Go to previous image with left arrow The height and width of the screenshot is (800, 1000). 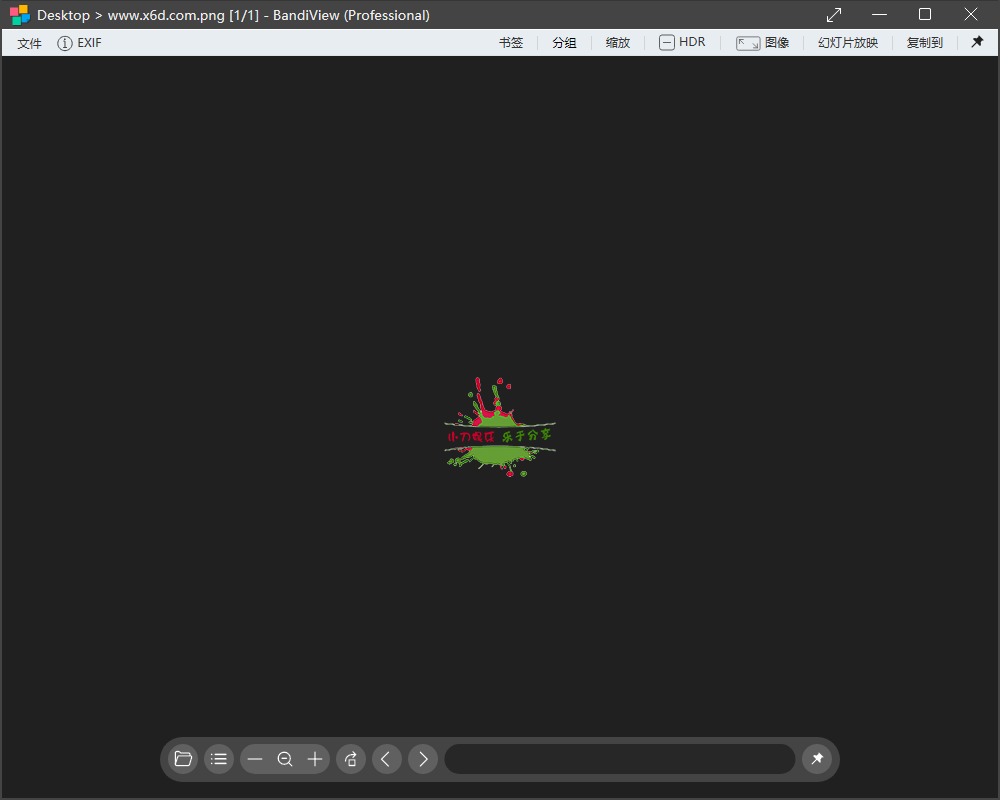click(x=387, y=759)
